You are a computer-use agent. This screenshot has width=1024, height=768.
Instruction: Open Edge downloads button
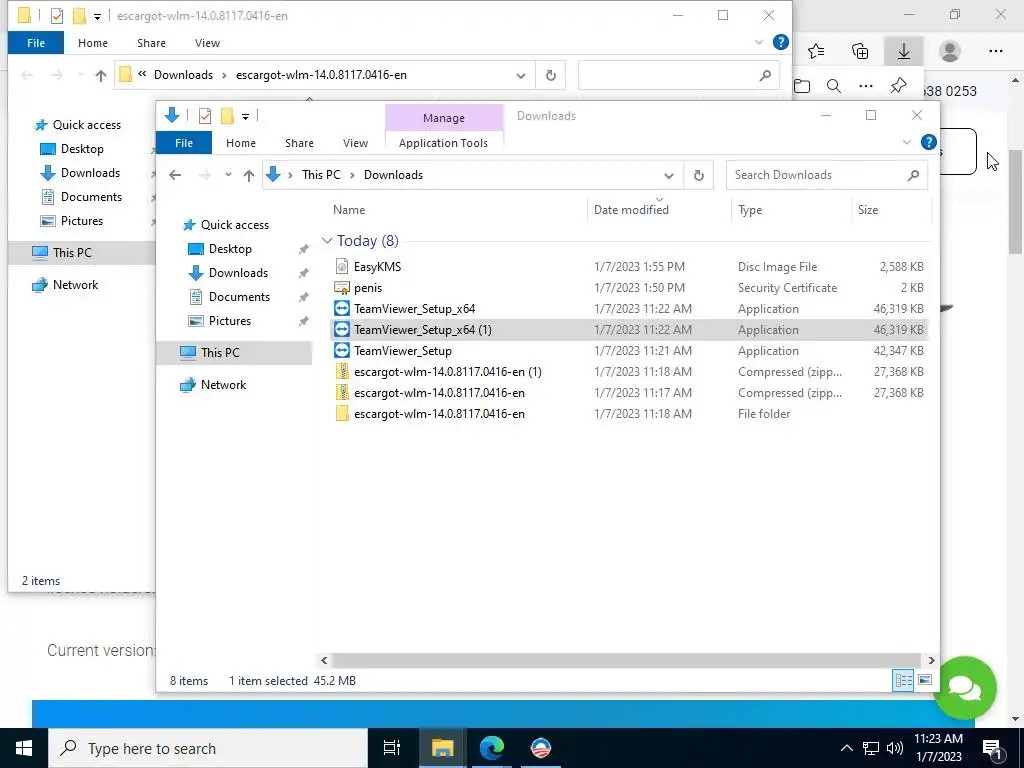[x=904, y=51]
